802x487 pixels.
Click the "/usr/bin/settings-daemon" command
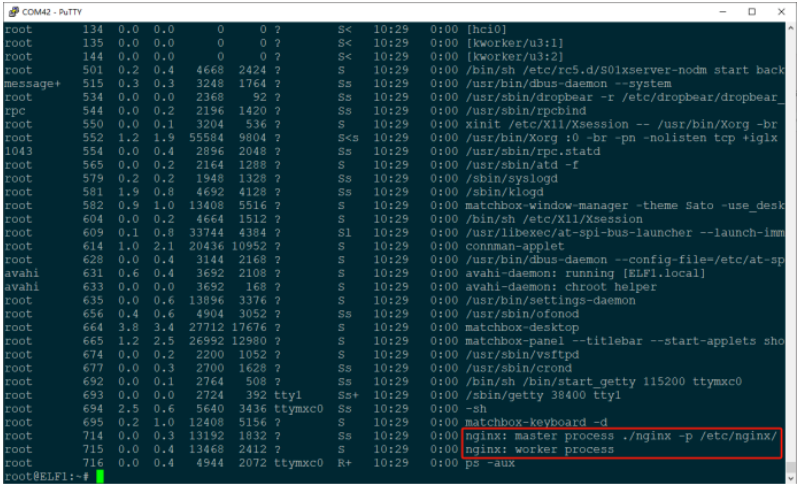(550, 300)
